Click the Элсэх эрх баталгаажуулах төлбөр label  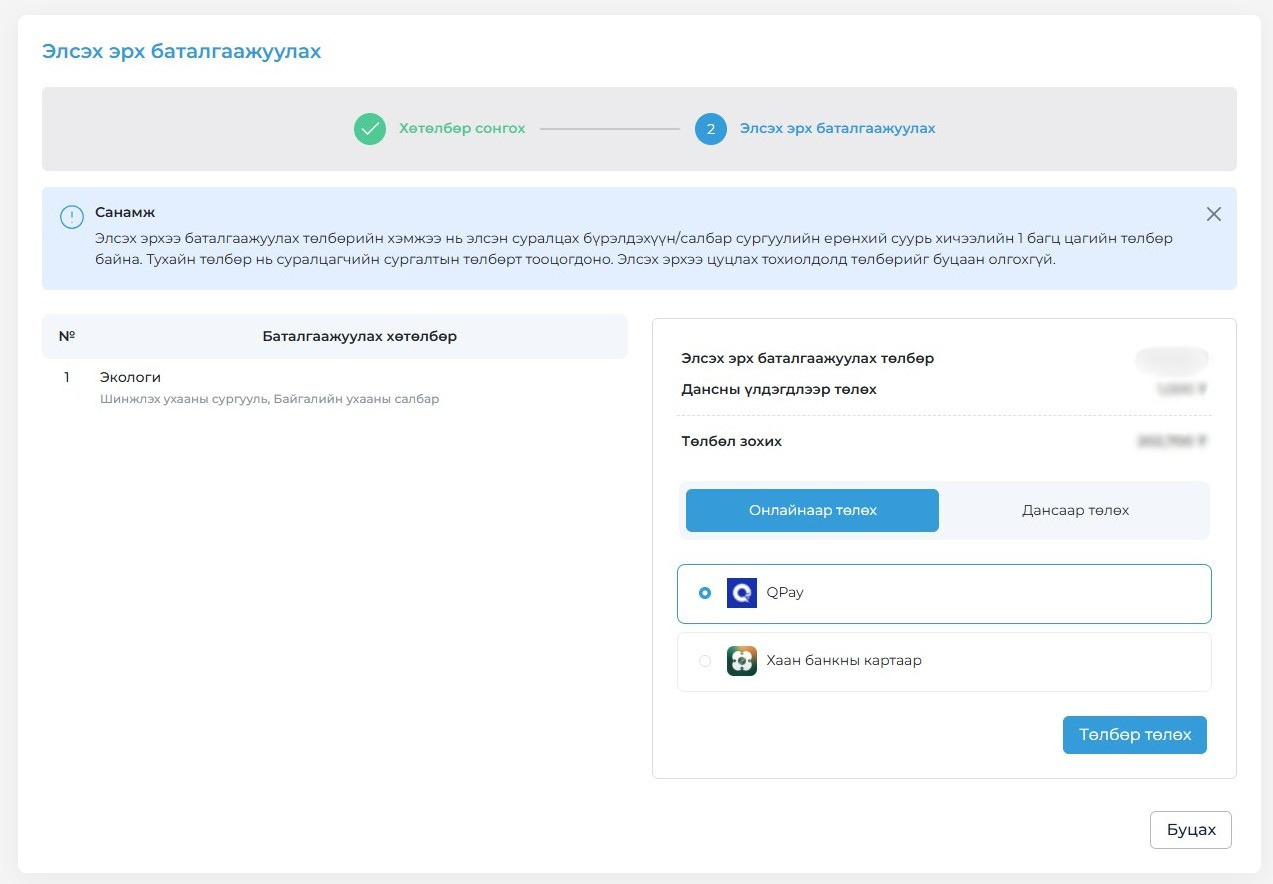(808, 358)
